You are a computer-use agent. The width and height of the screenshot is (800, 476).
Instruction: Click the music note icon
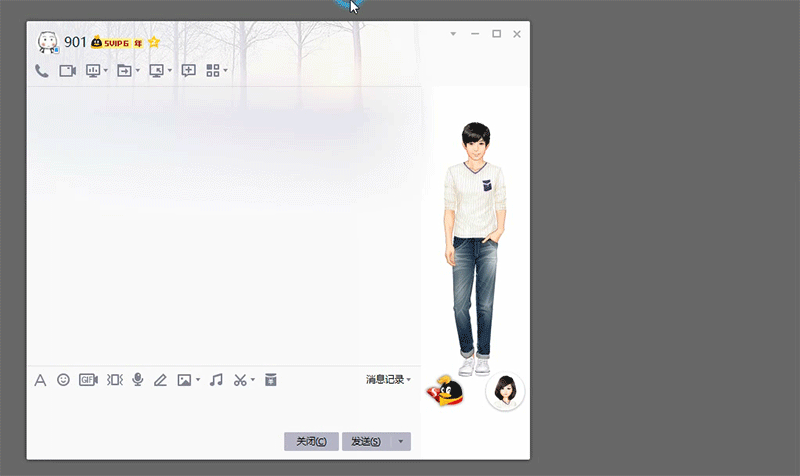(x=216, y=380)
